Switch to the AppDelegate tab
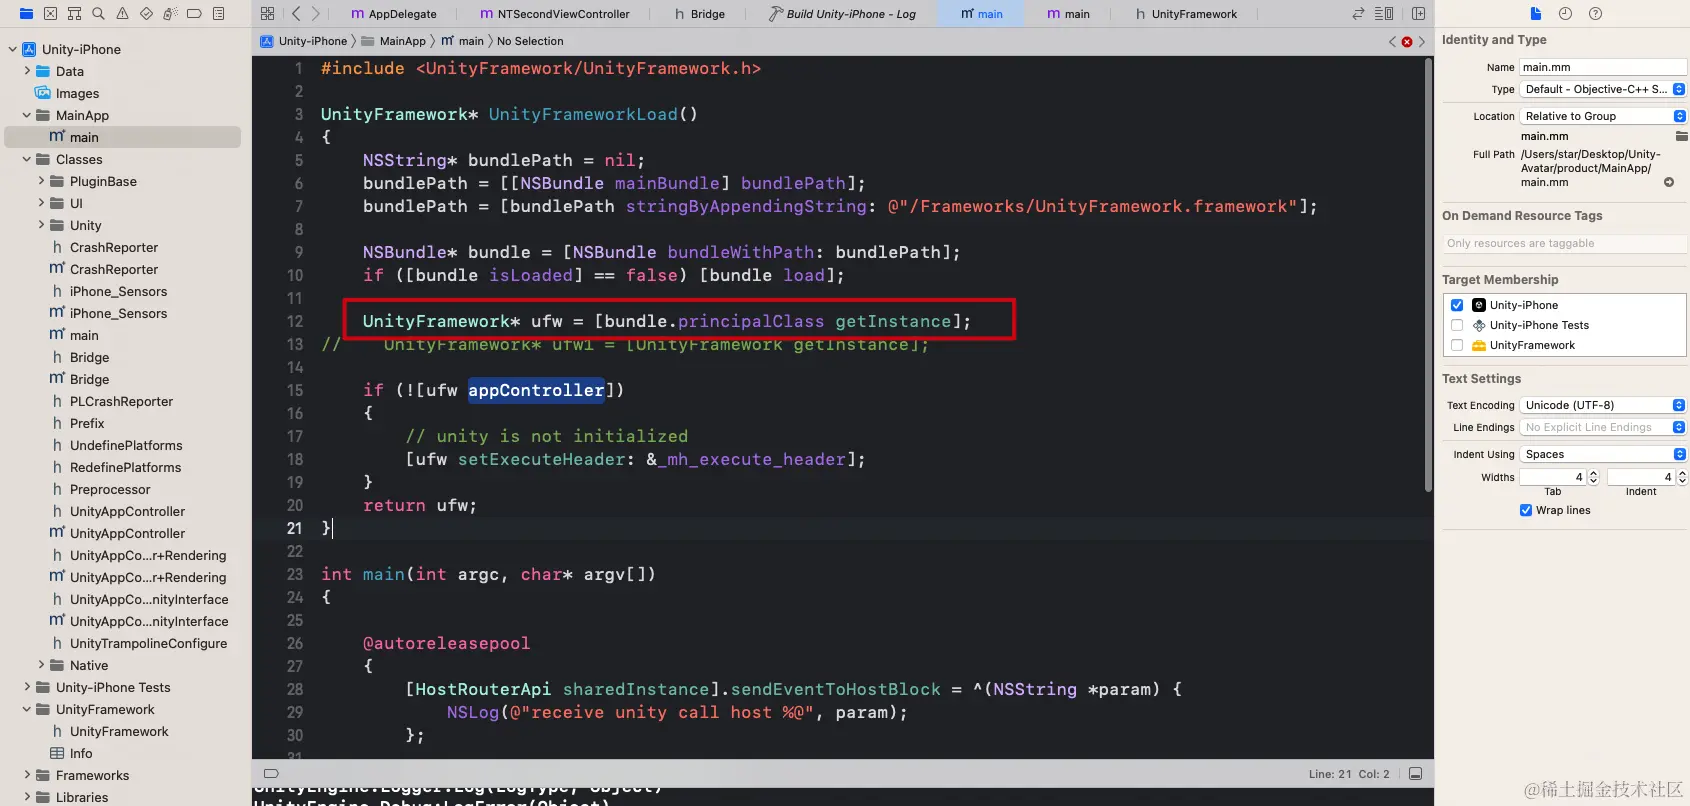Image resolution: width=1690 pixels, height=806 pixels. coord(394,14)
